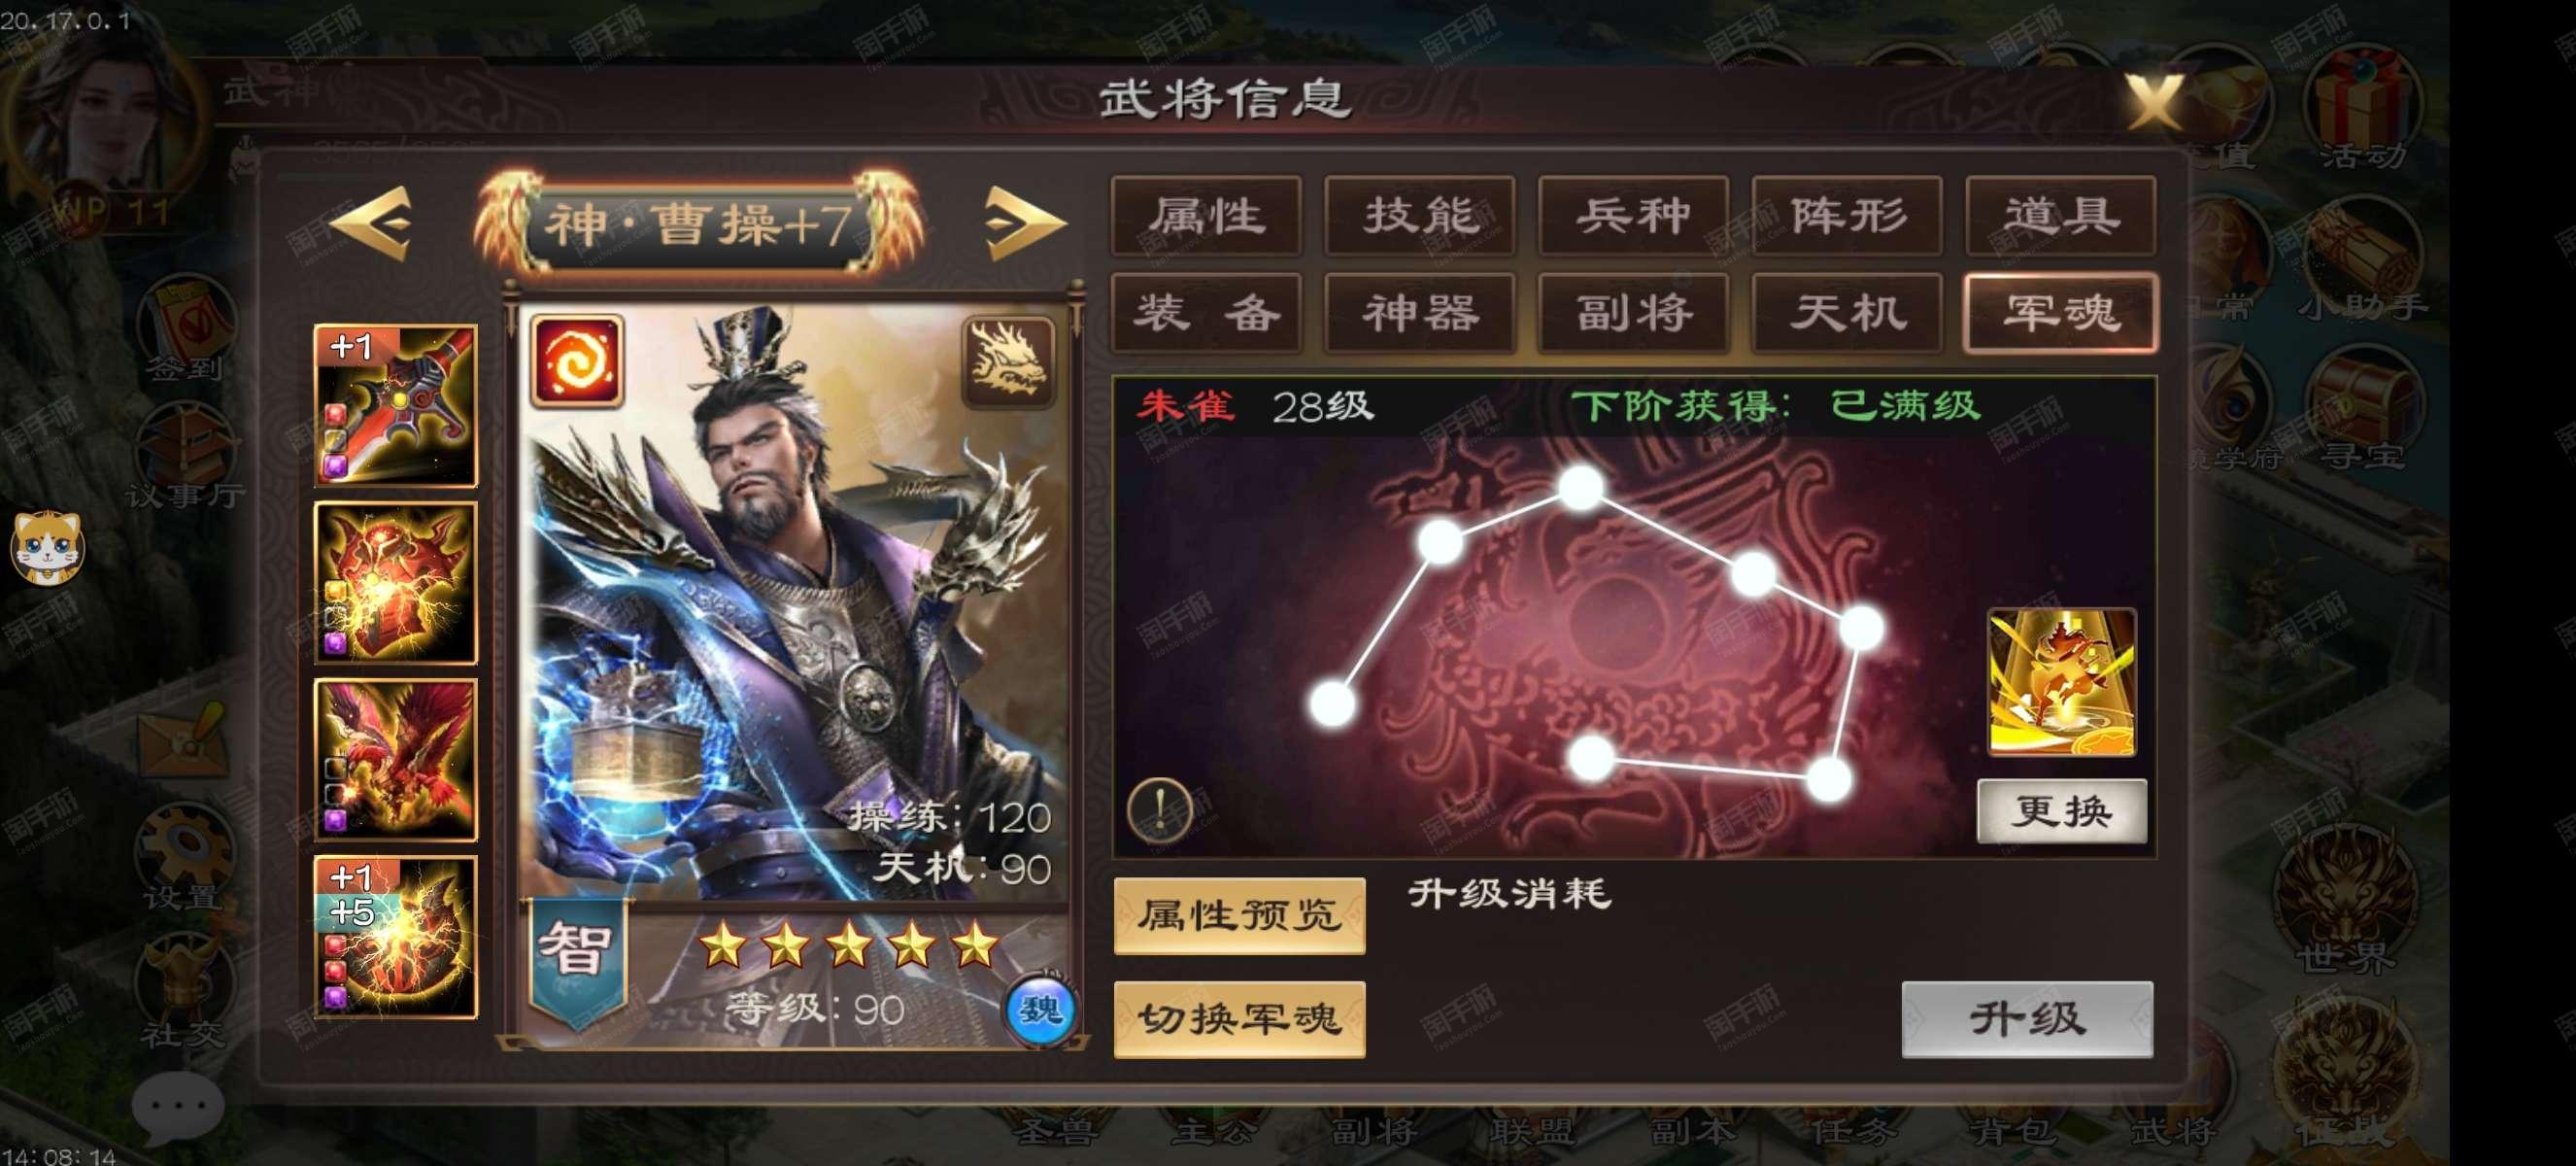
Task: Click the 属性预览 button
Action: (x=1240, y=916)
